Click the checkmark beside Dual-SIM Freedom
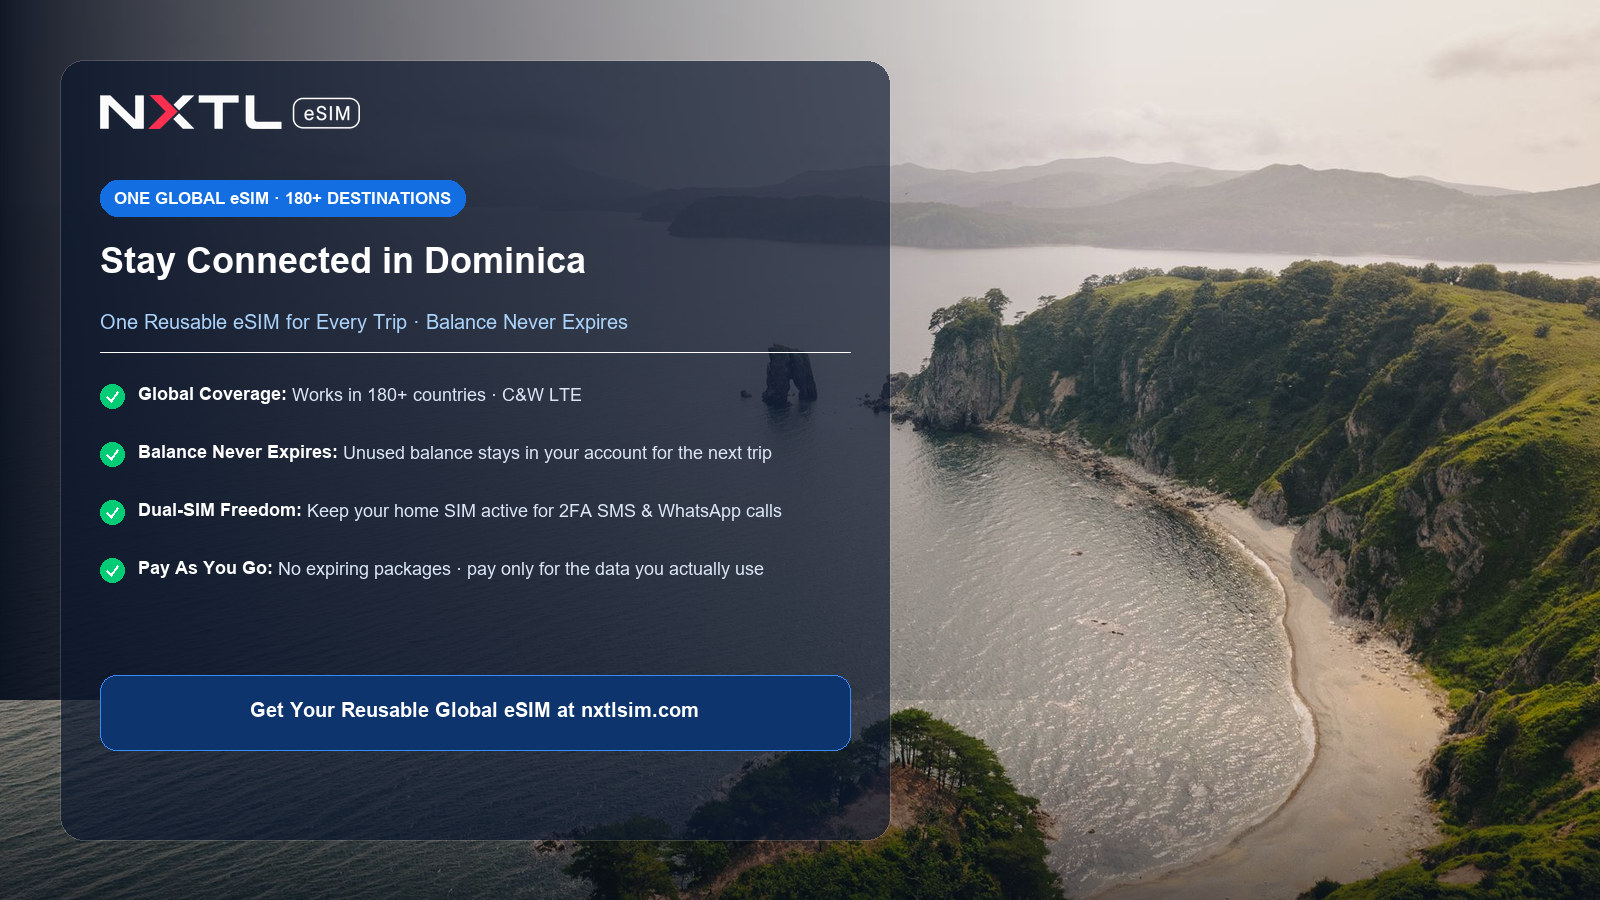The image size is (1600, 900). pyautogui.click(x=112, y=512)
